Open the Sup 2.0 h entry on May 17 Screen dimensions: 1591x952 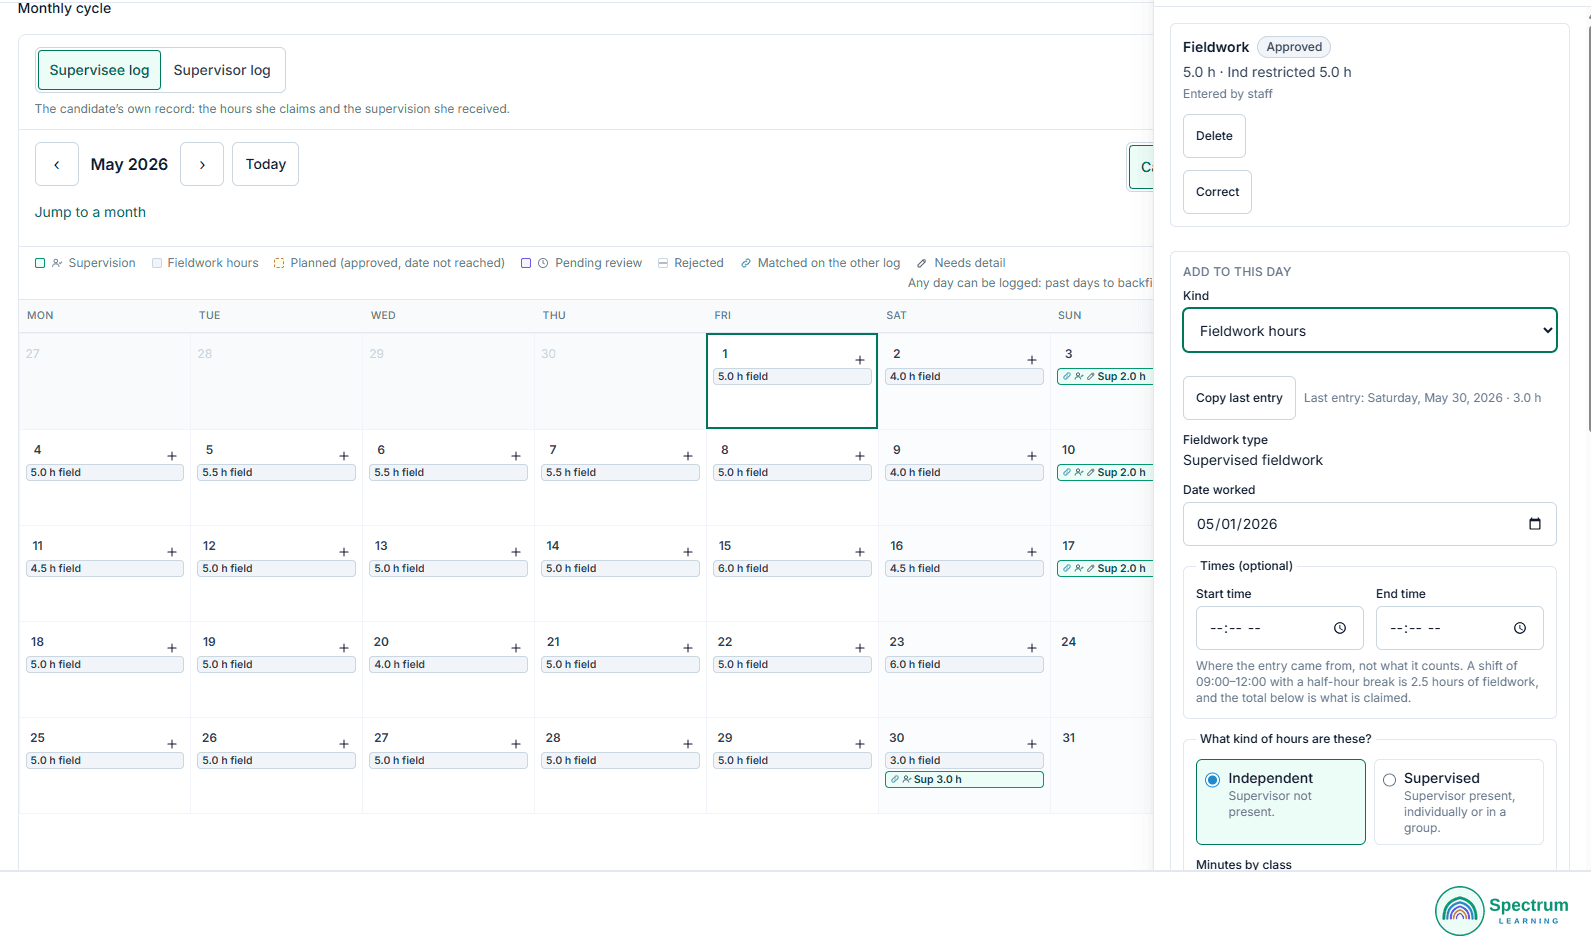click(x=1105, y=569)
